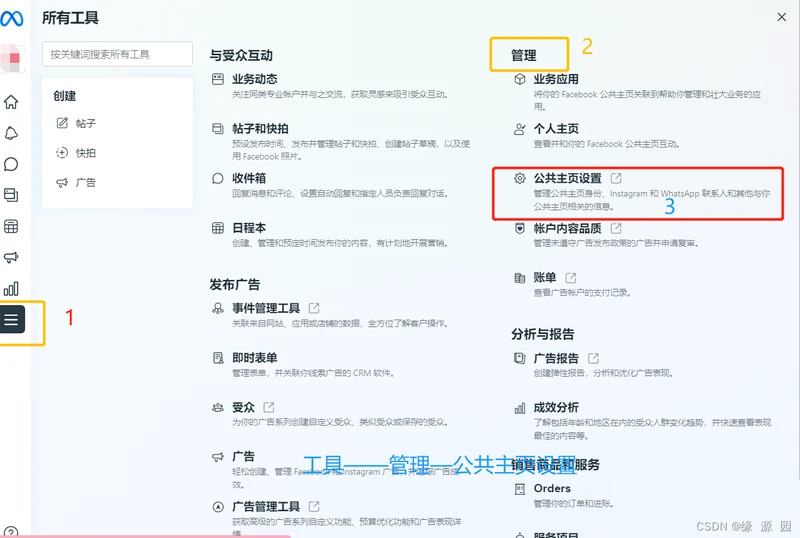Click the 日程本 calendar grid icon
Viewport: 800px width, 538px height.
(218, 228)
